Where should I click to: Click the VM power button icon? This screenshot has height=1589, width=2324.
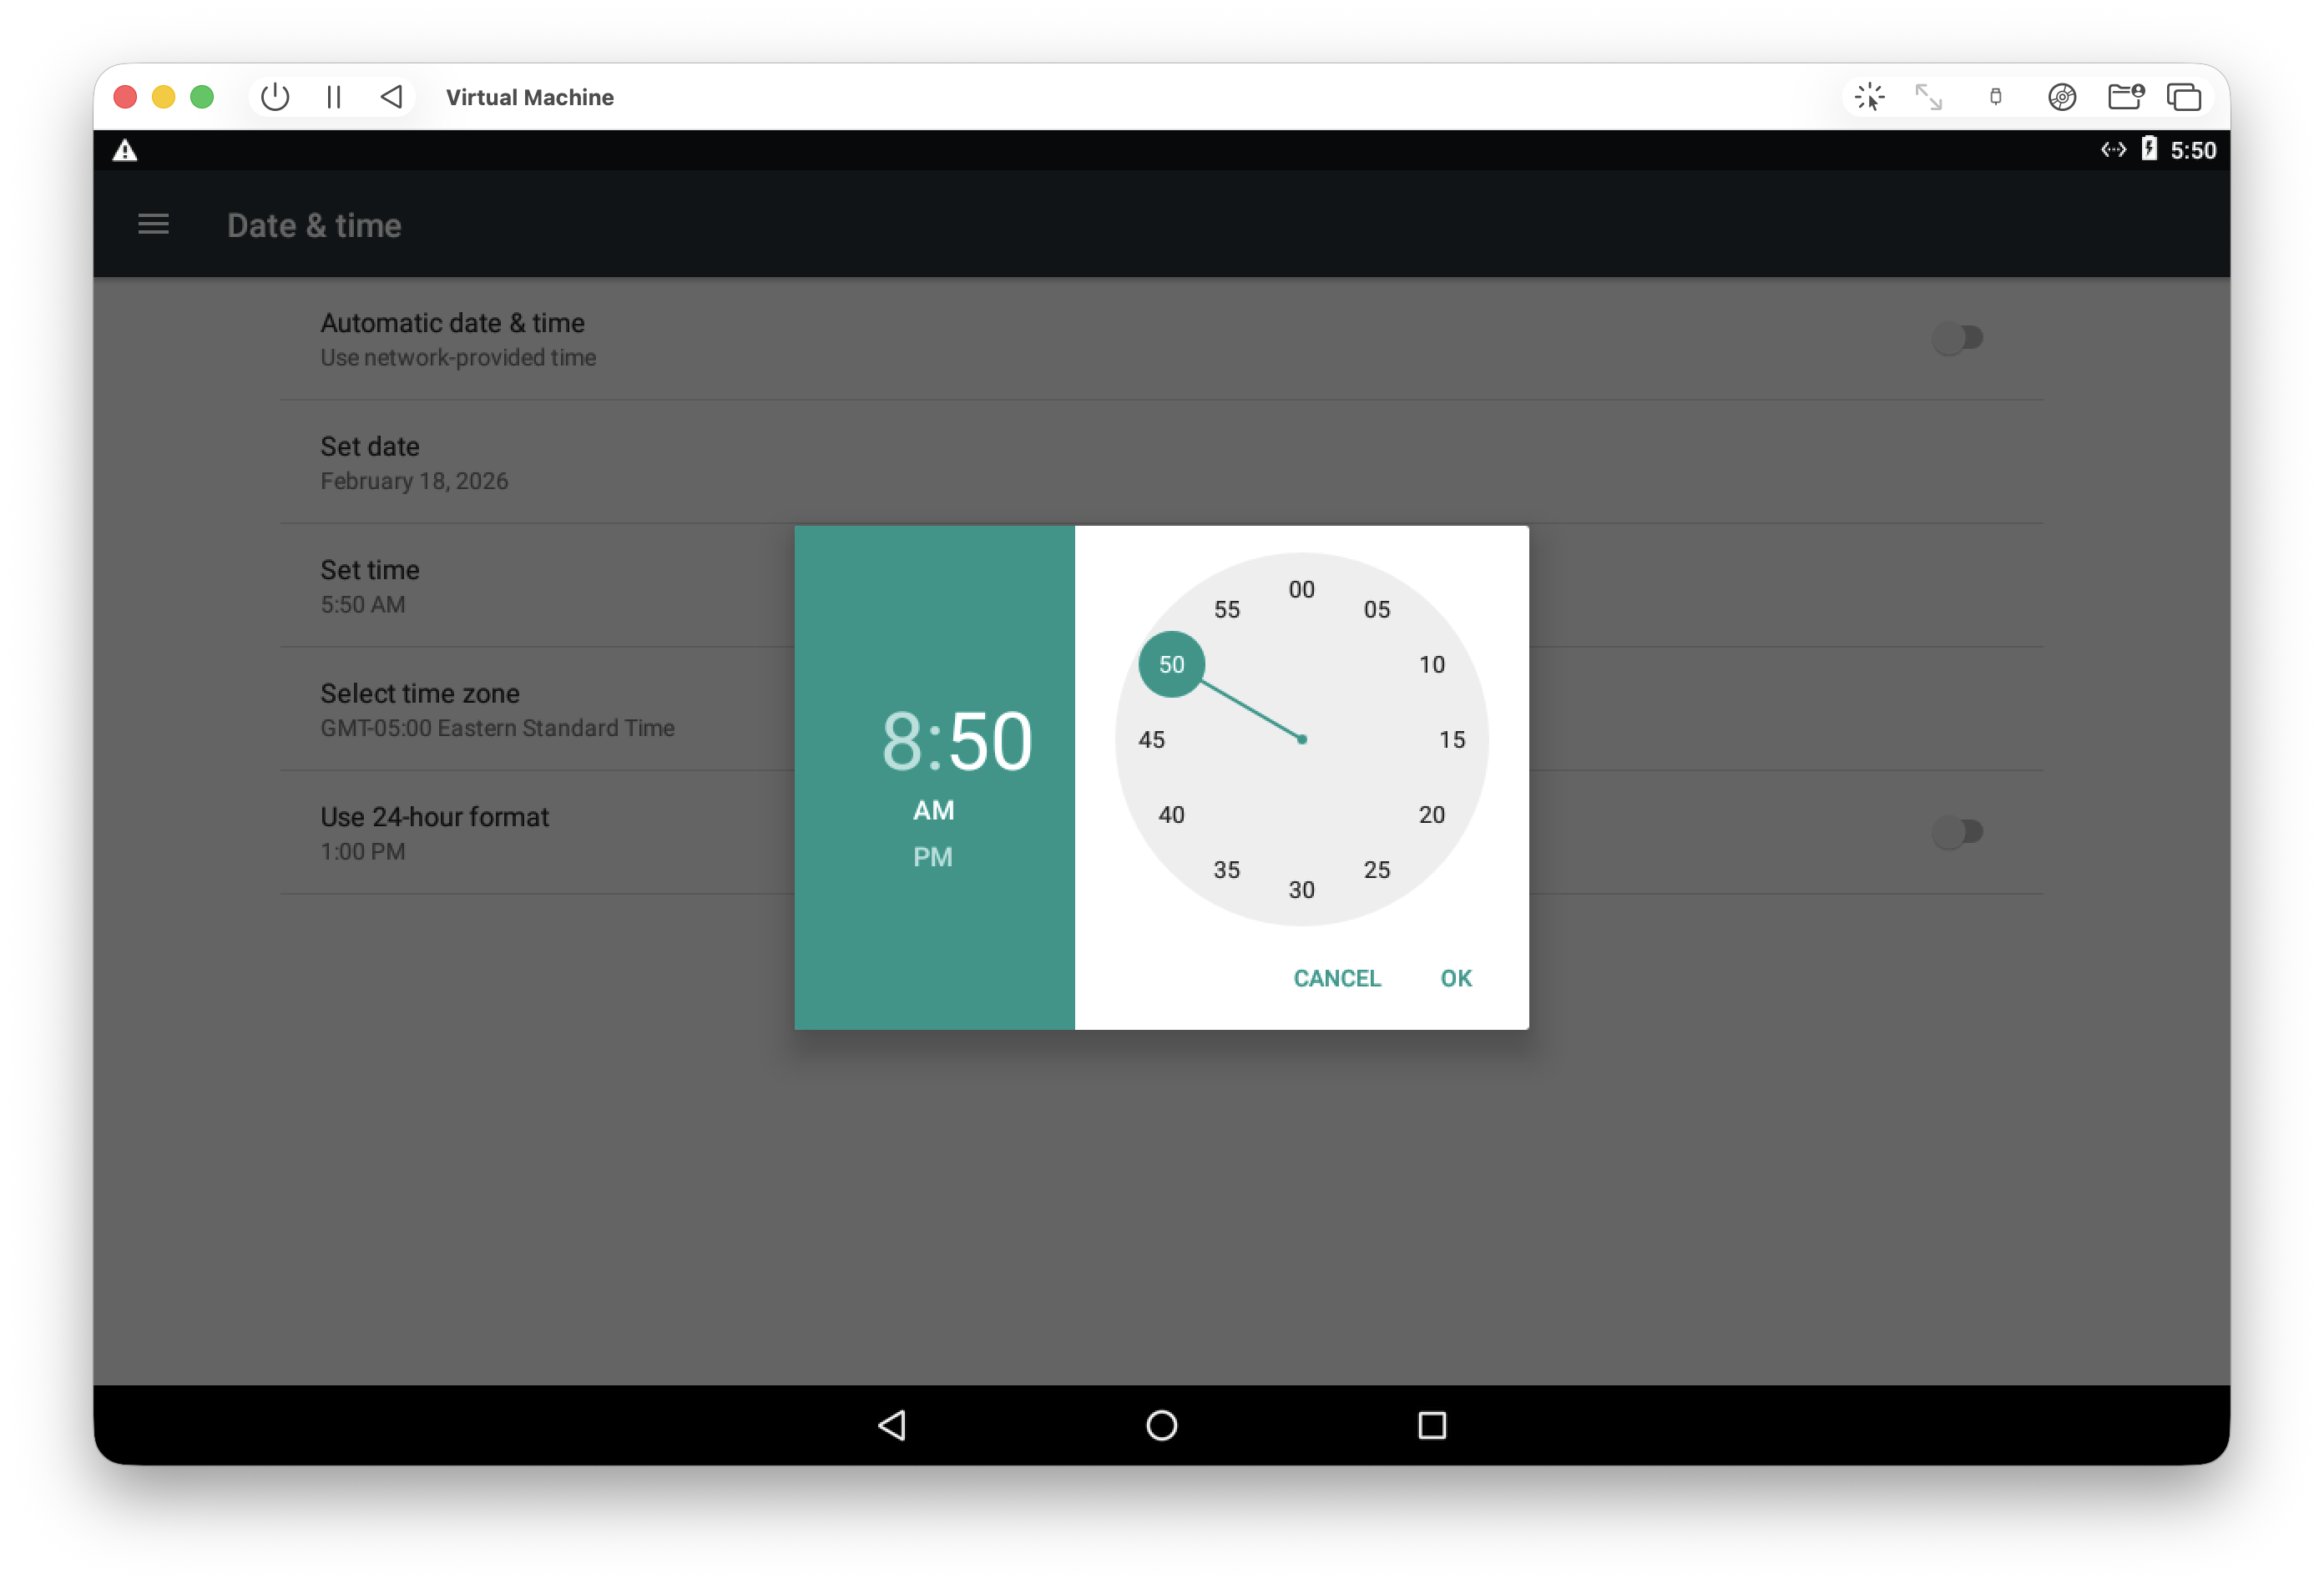[x=275, y=97]
